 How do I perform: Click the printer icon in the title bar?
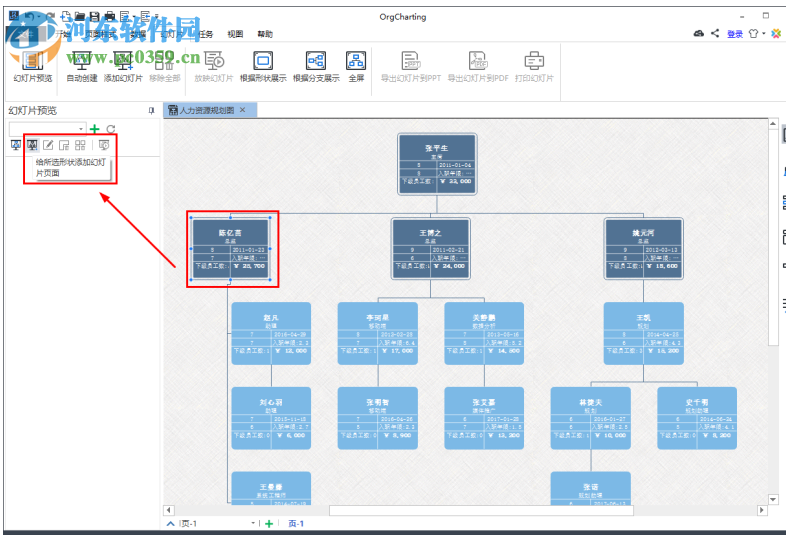coord(109,17)
